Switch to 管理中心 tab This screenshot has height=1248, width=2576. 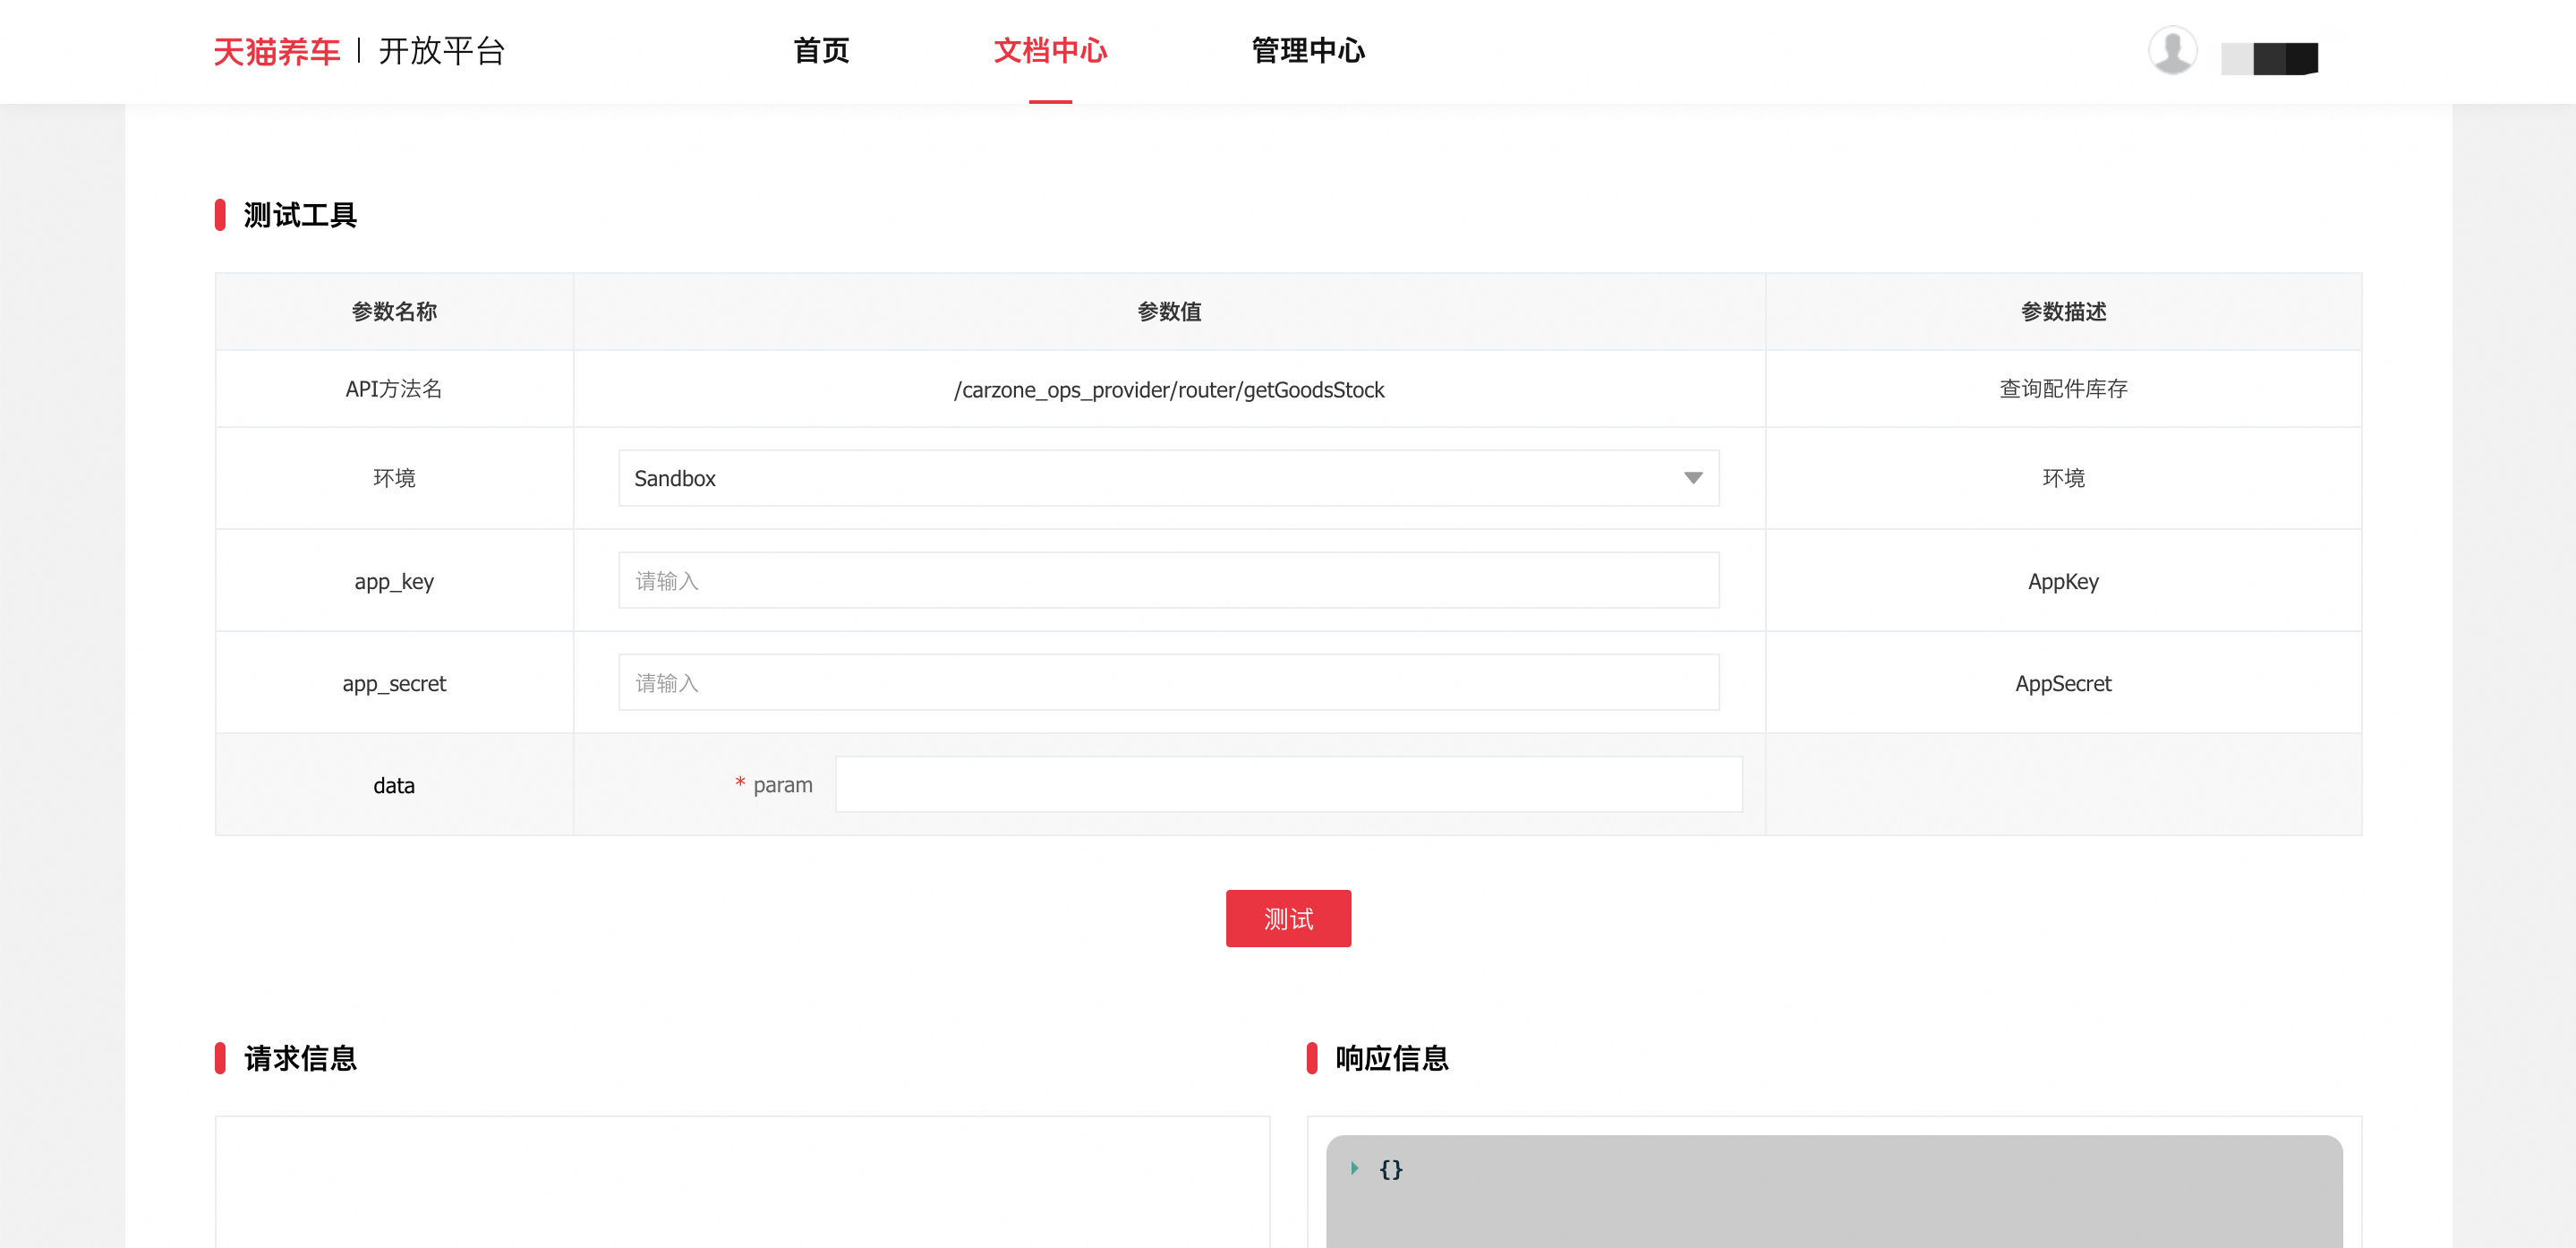coord(1307,50)
